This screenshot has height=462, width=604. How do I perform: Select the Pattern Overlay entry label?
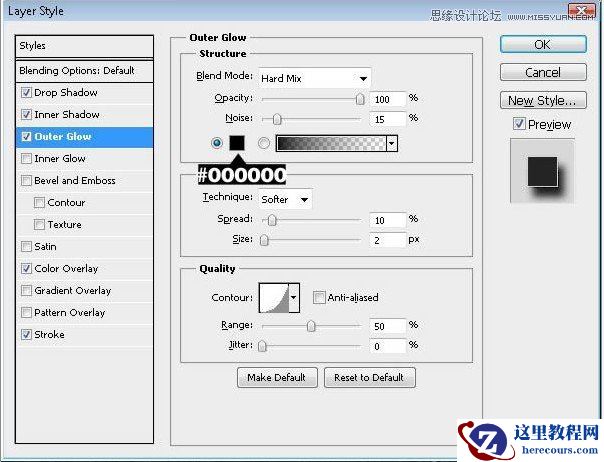(x=70, y=312)
